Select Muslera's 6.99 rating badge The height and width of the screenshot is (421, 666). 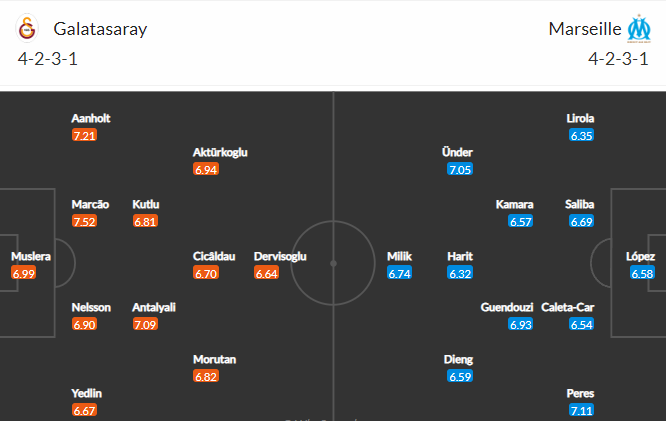point(24,273)
